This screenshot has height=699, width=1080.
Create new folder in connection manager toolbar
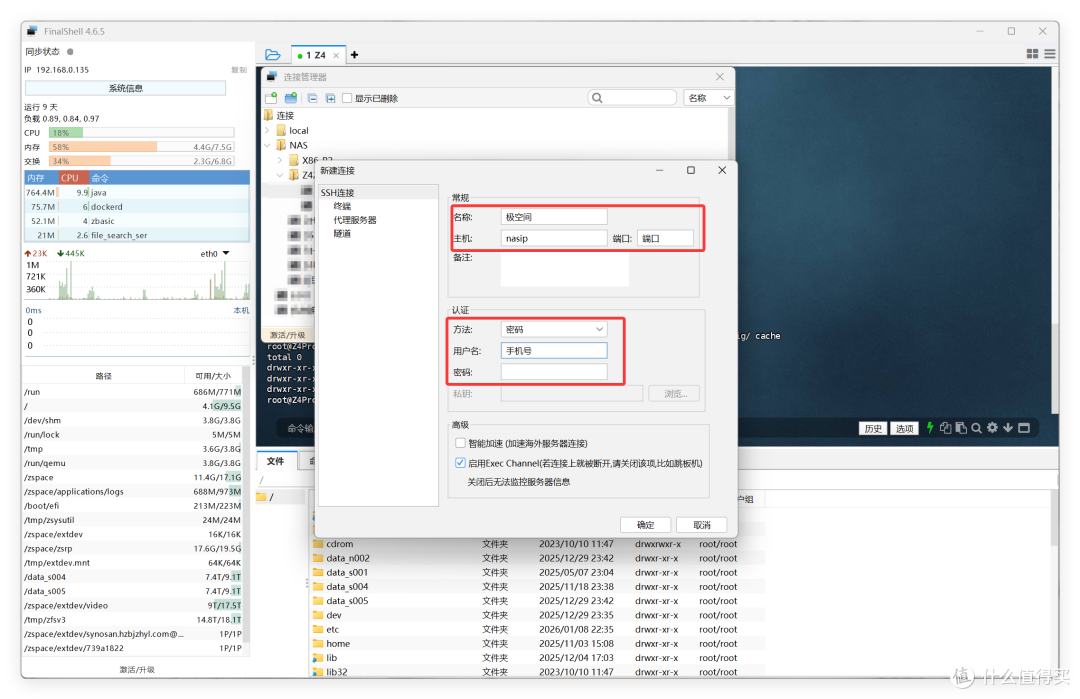tap(291, 98)
